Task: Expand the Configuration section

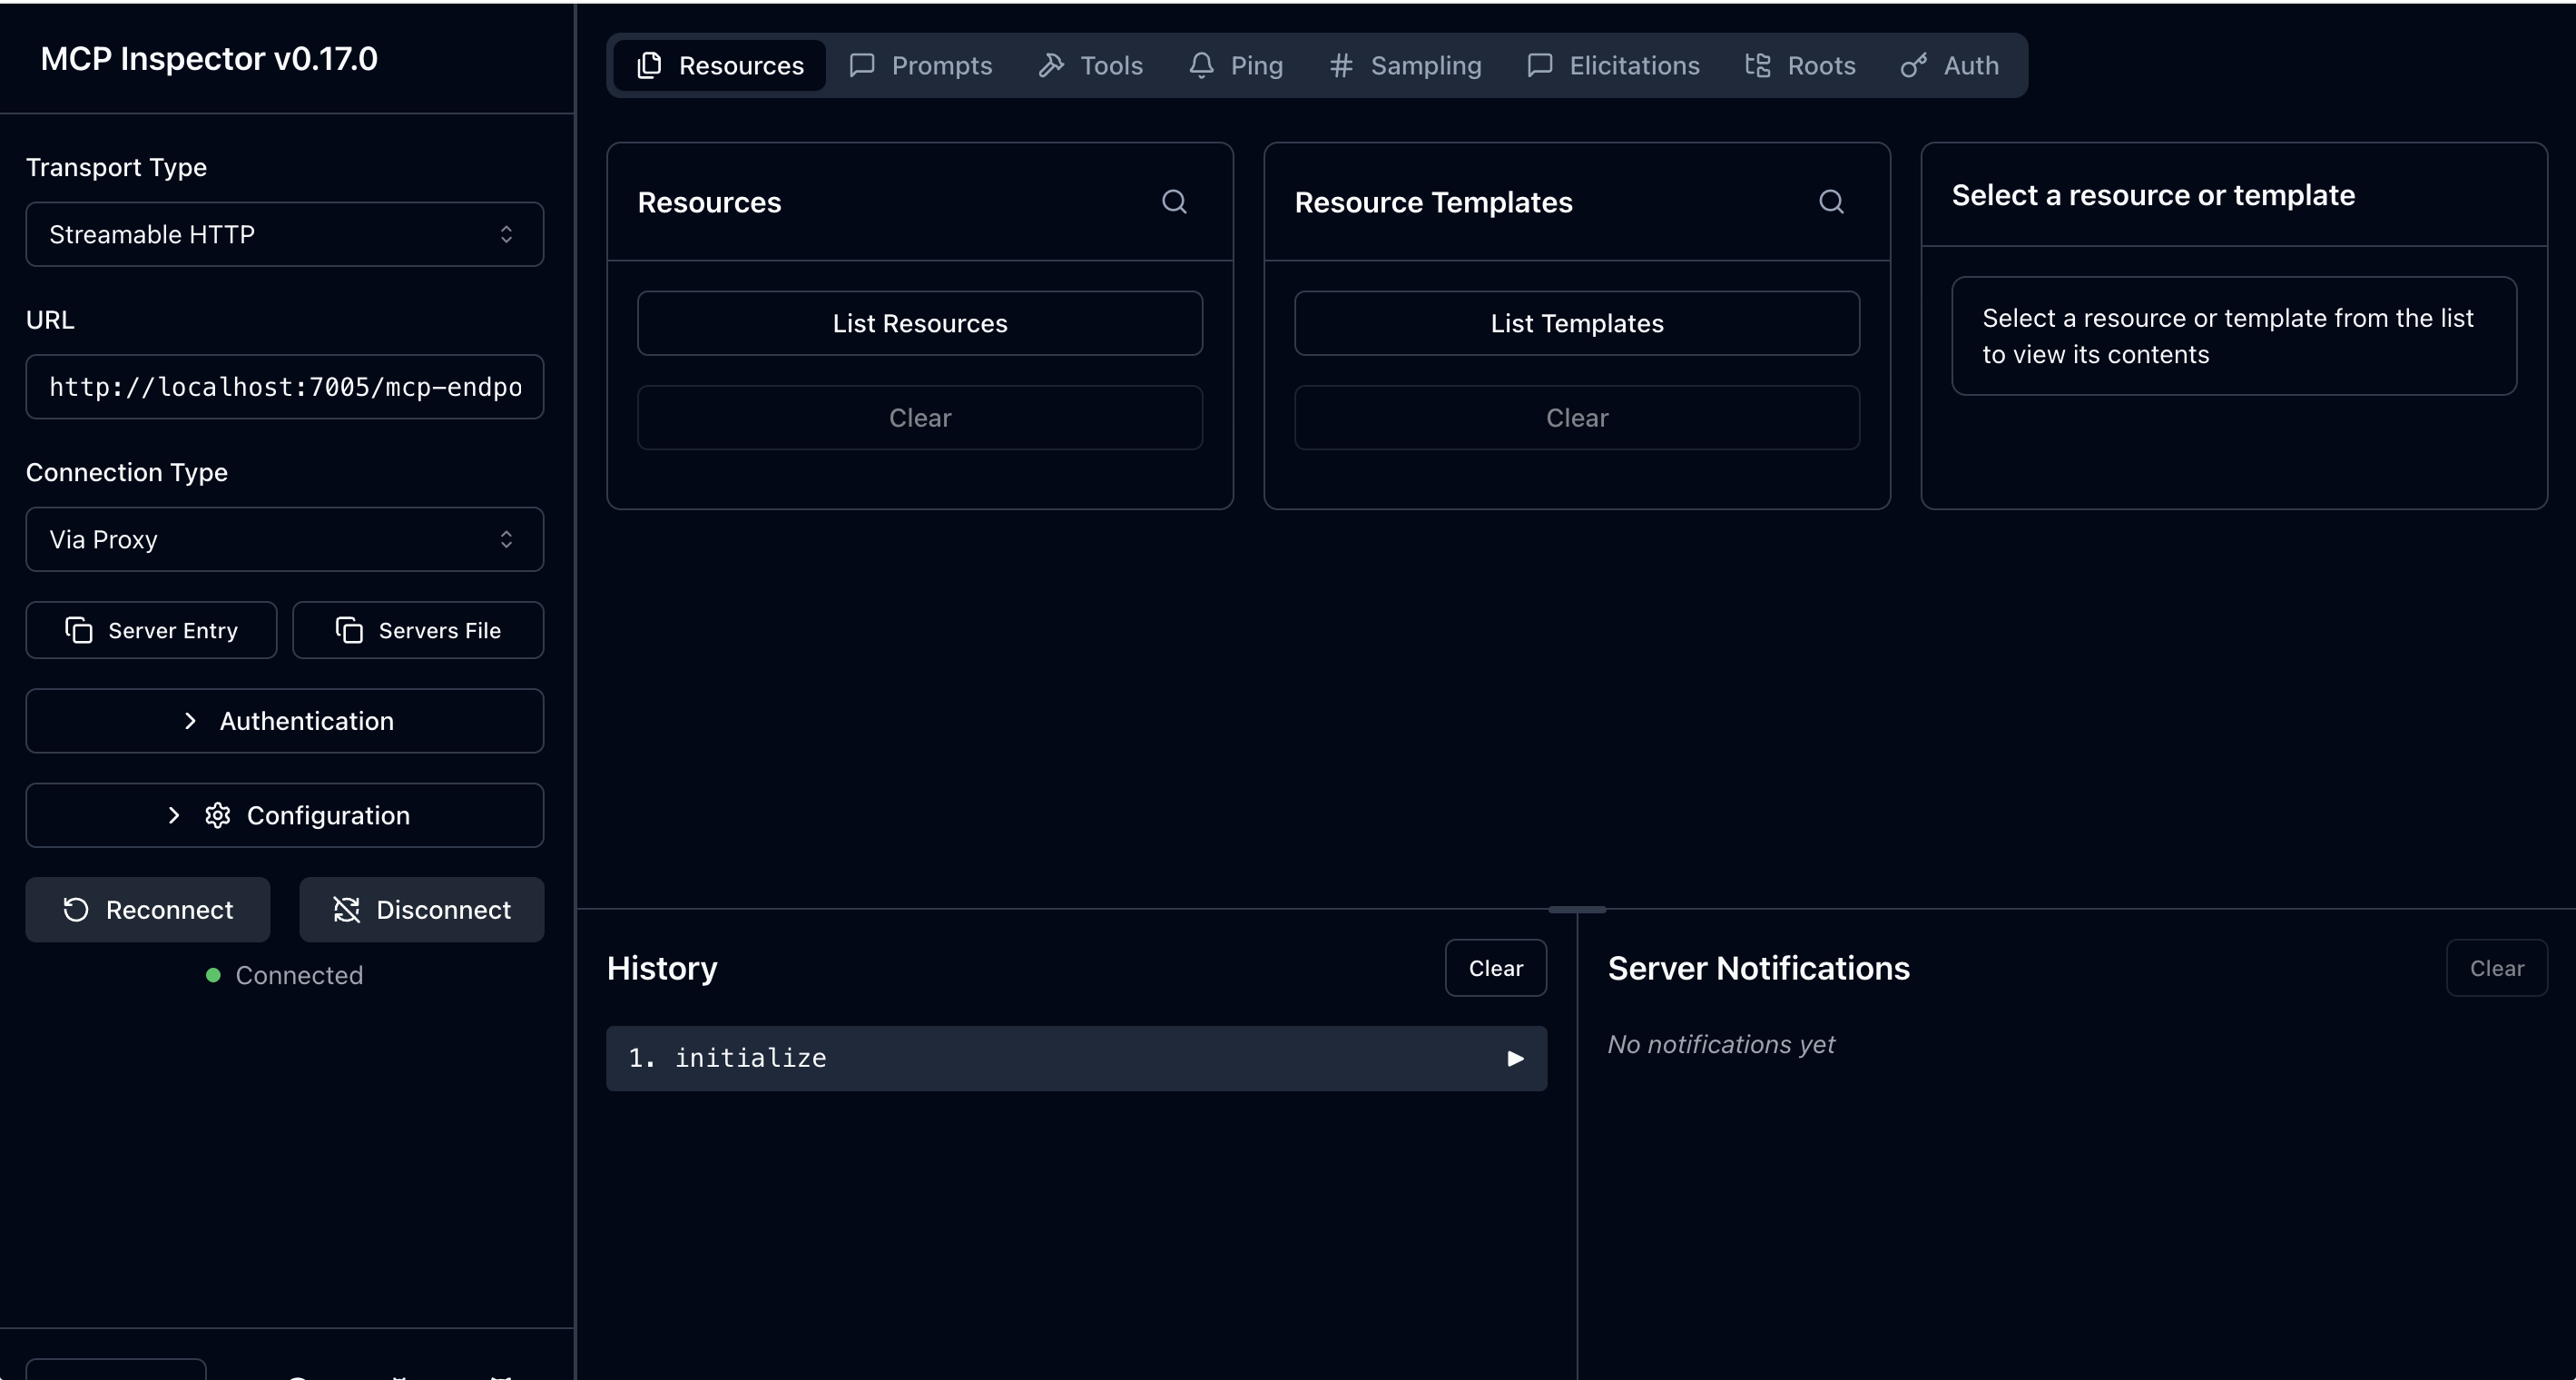Action: (284, 815)
